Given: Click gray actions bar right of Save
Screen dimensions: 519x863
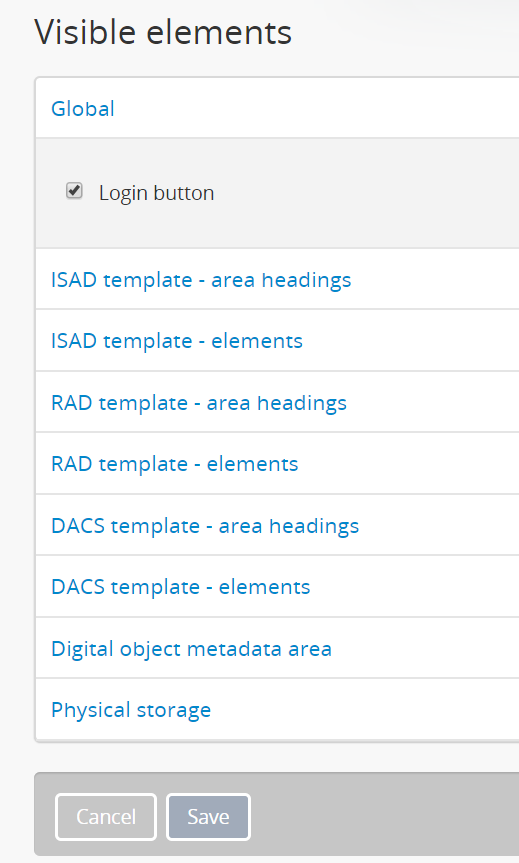Looking at the screenshot, I should pos(385,815).
